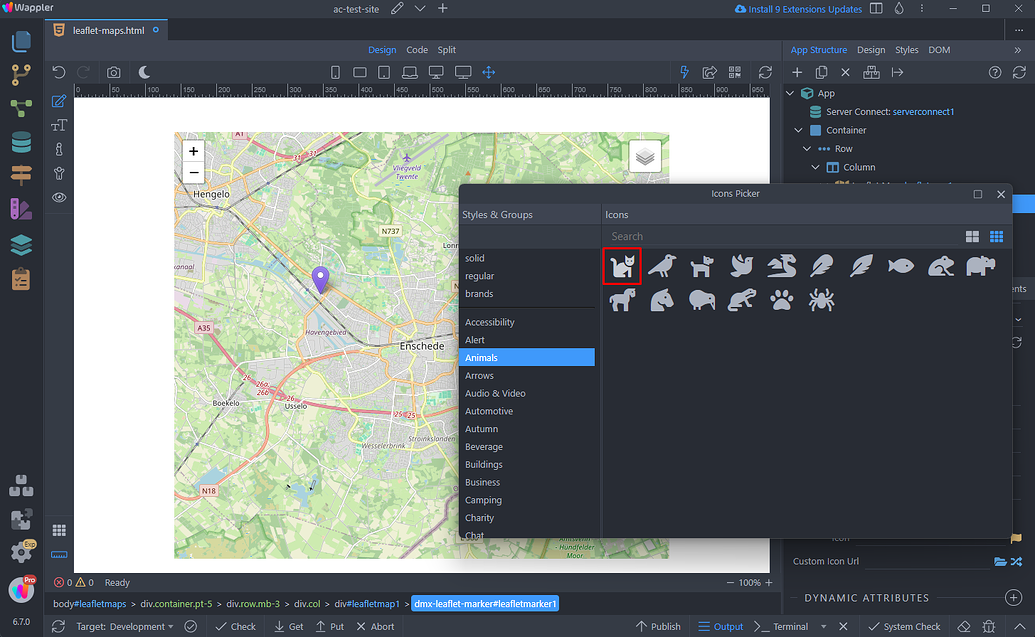Toggle App Connect with the lightning bolt icon
The height and width of the screenshot is (637, 1035).
(684, 71)
